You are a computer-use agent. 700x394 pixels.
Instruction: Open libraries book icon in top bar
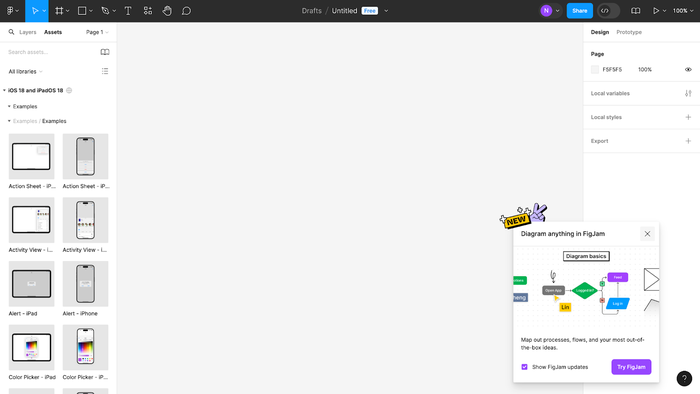coord(635,11)
